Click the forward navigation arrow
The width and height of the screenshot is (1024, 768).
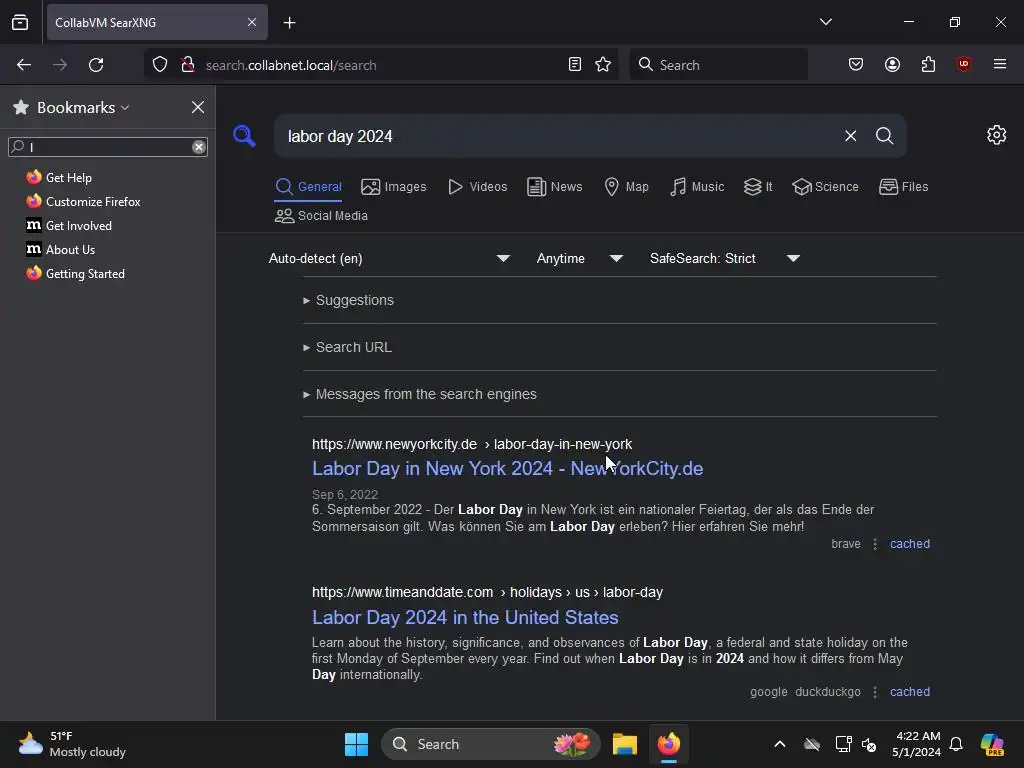coord(60,65)
